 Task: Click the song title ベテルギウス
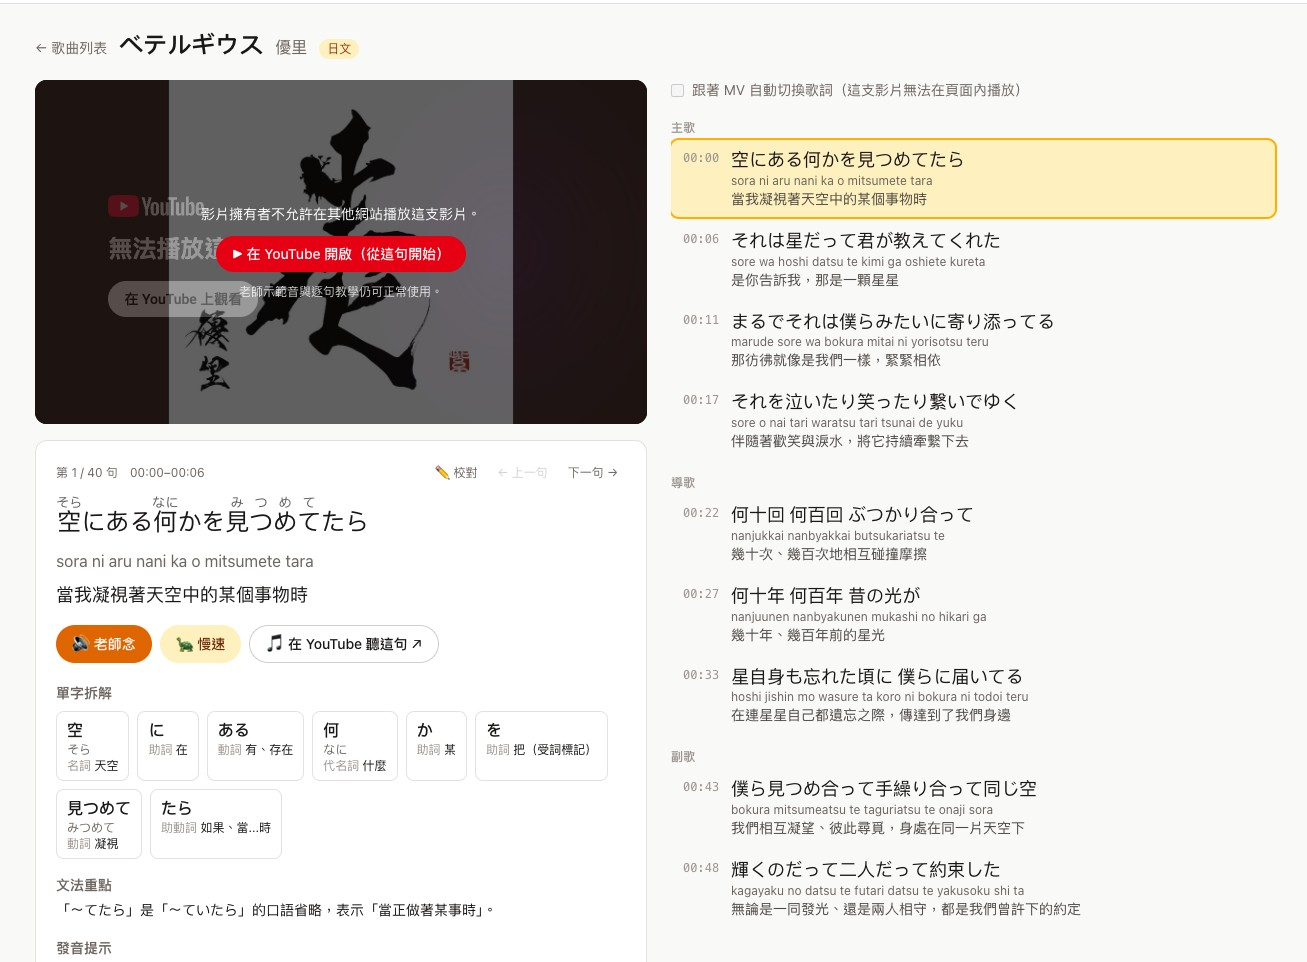click(x=191, y=45)
